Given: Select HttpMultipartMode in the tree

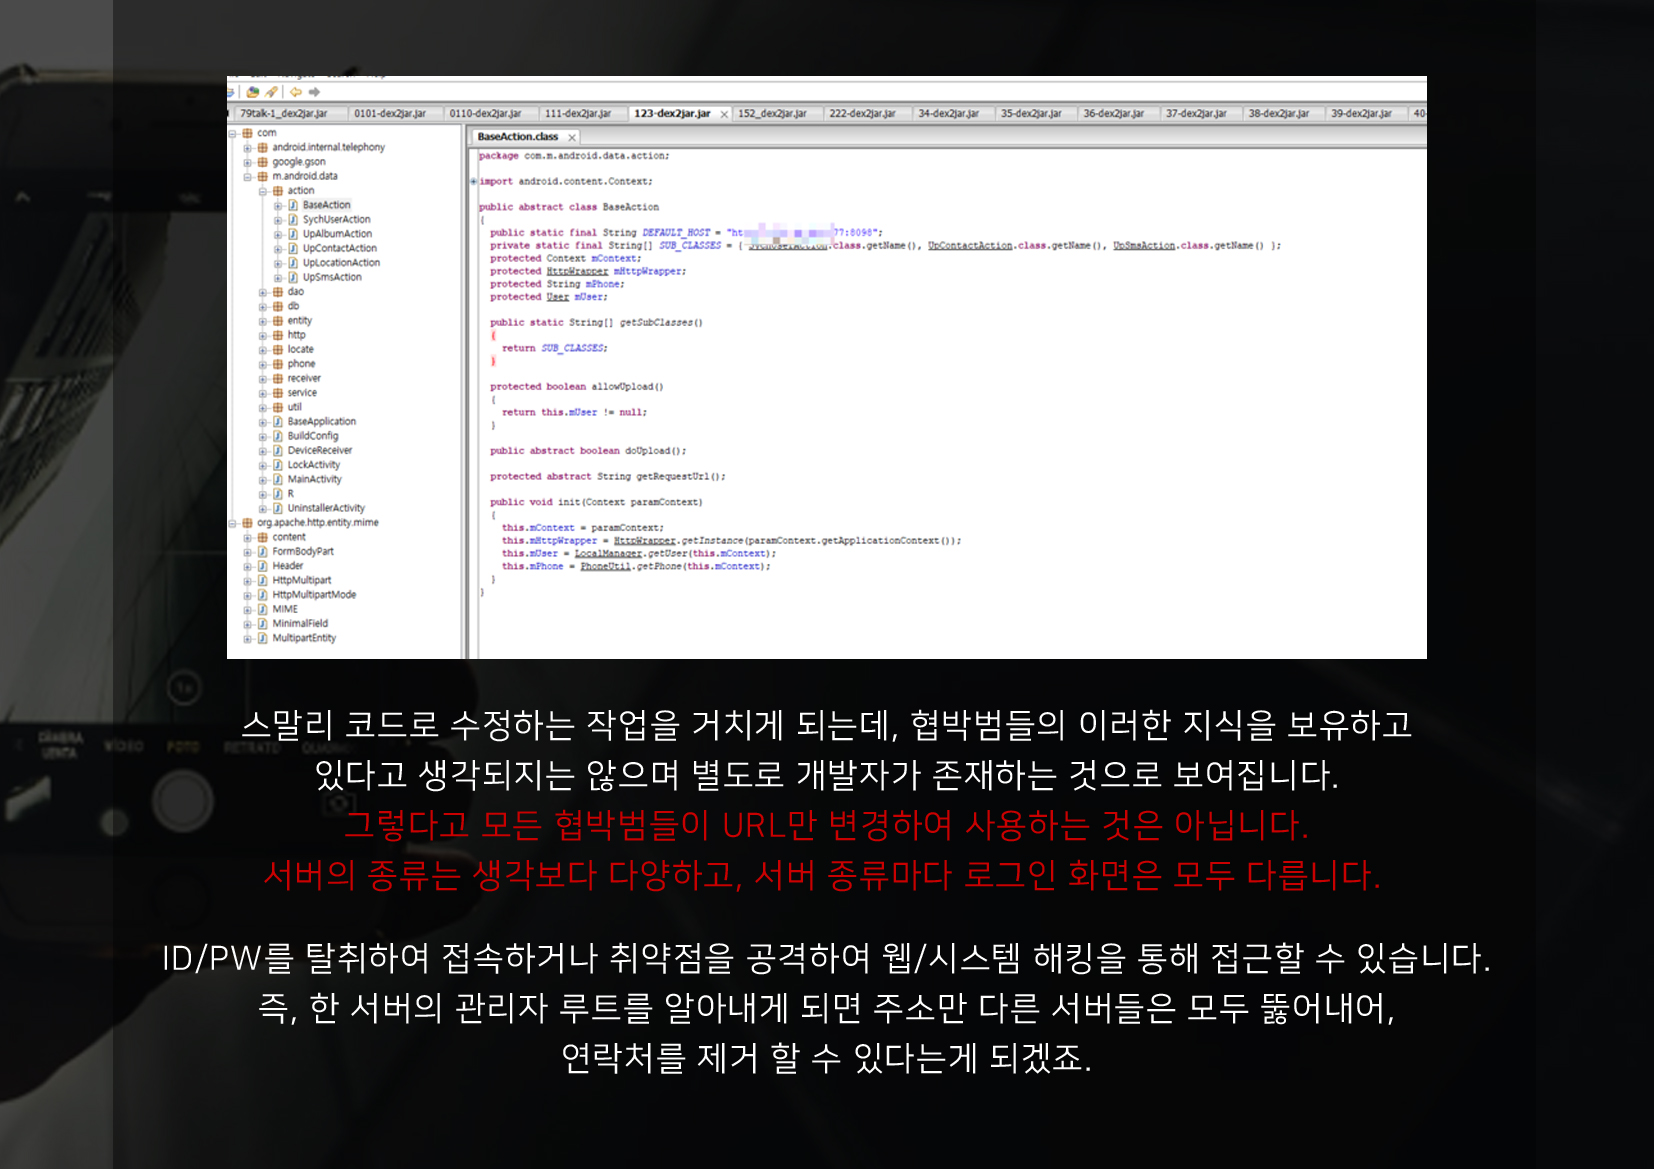Looking at the screenshot, I should coord(314,595).
